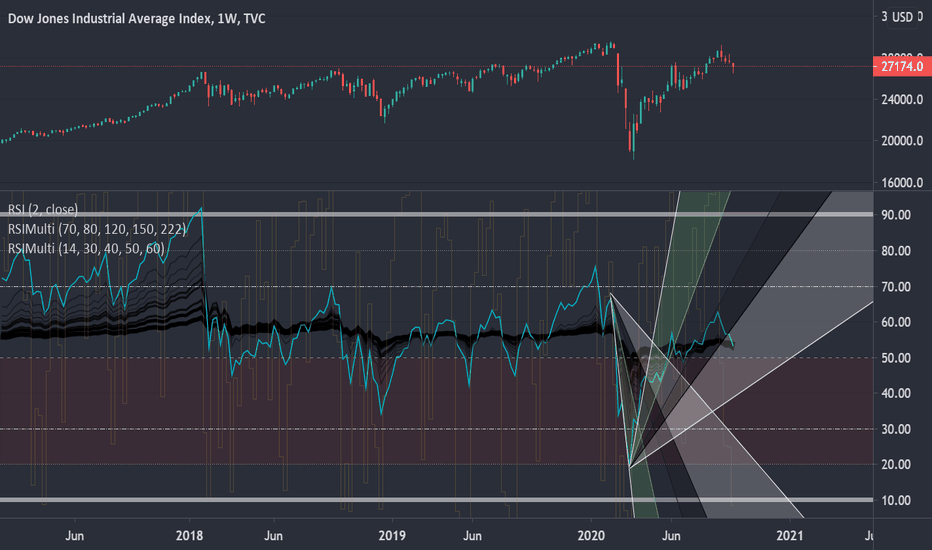Click the Jun label between 2018 and 2019
Screen dimensions: 932x550
pyautogui.click(x=273, y=536)
